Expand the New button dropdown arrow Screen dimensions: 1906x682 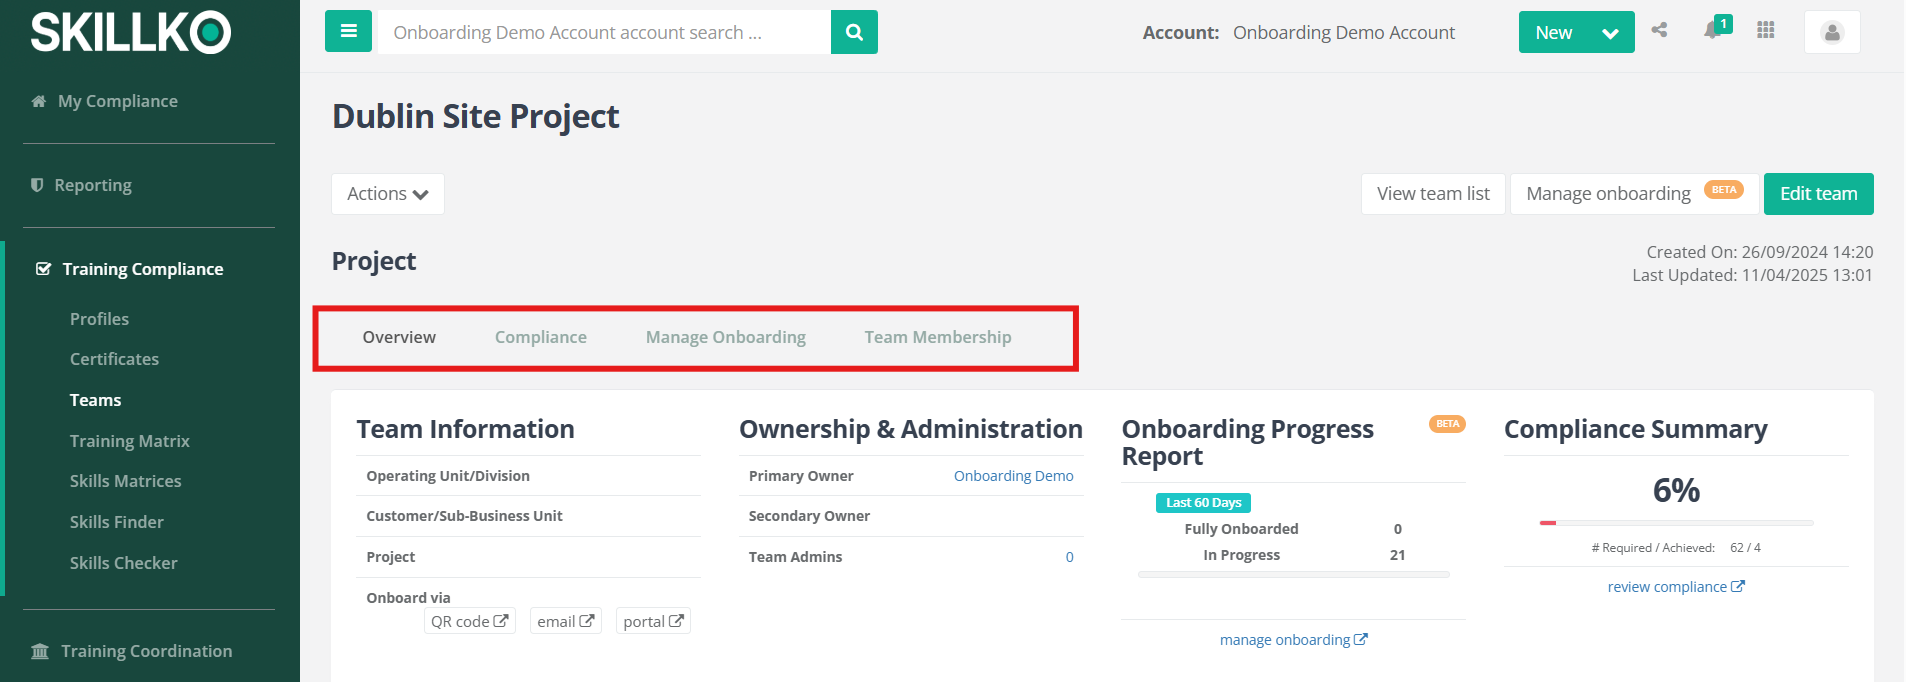(x=1610, y=33)
